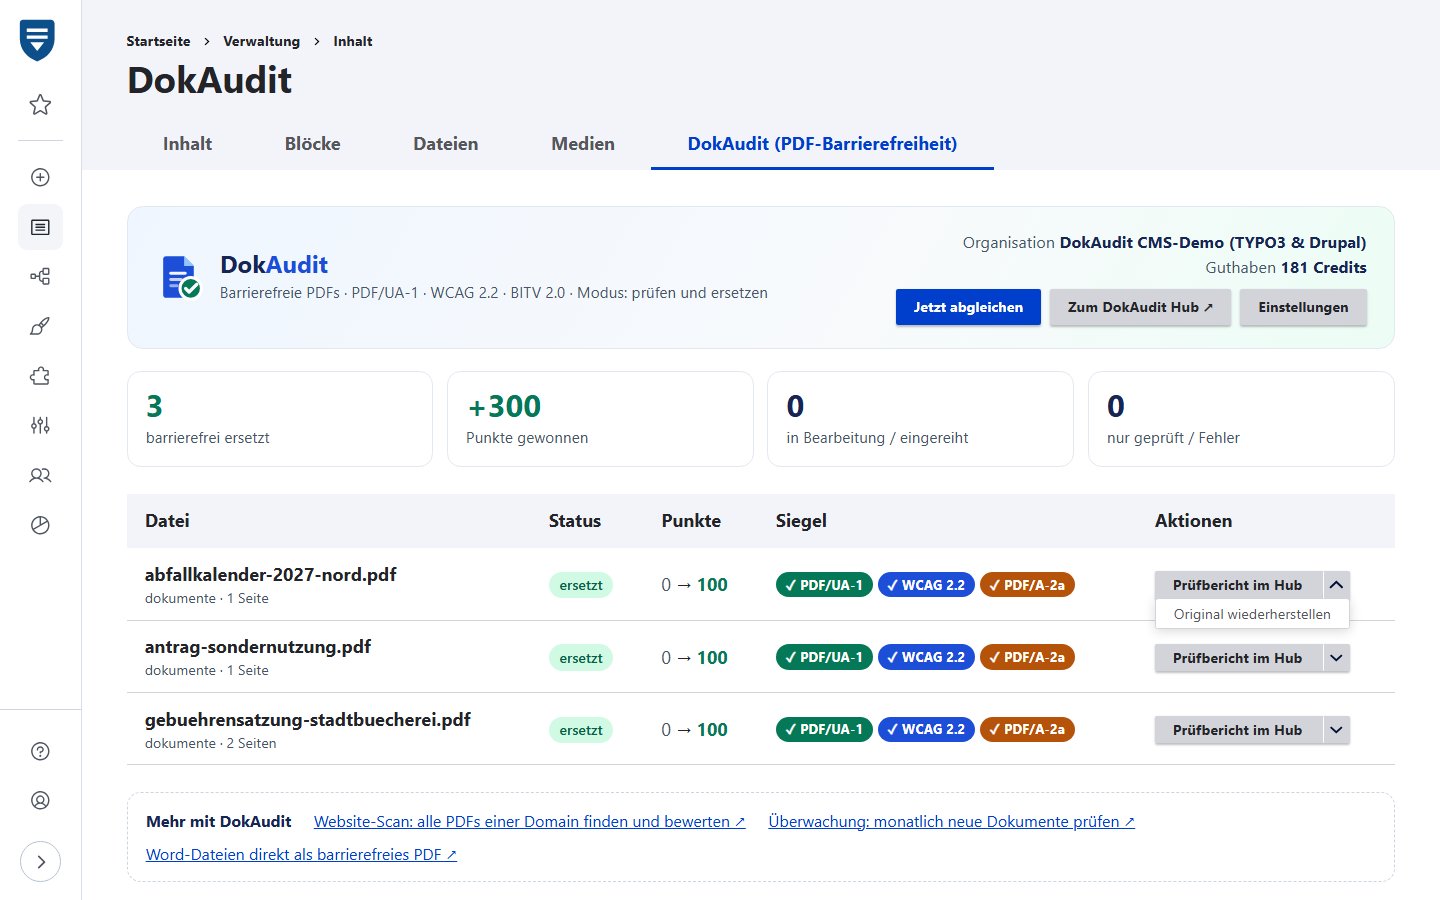Switch to the Inhalt tab

187,144
